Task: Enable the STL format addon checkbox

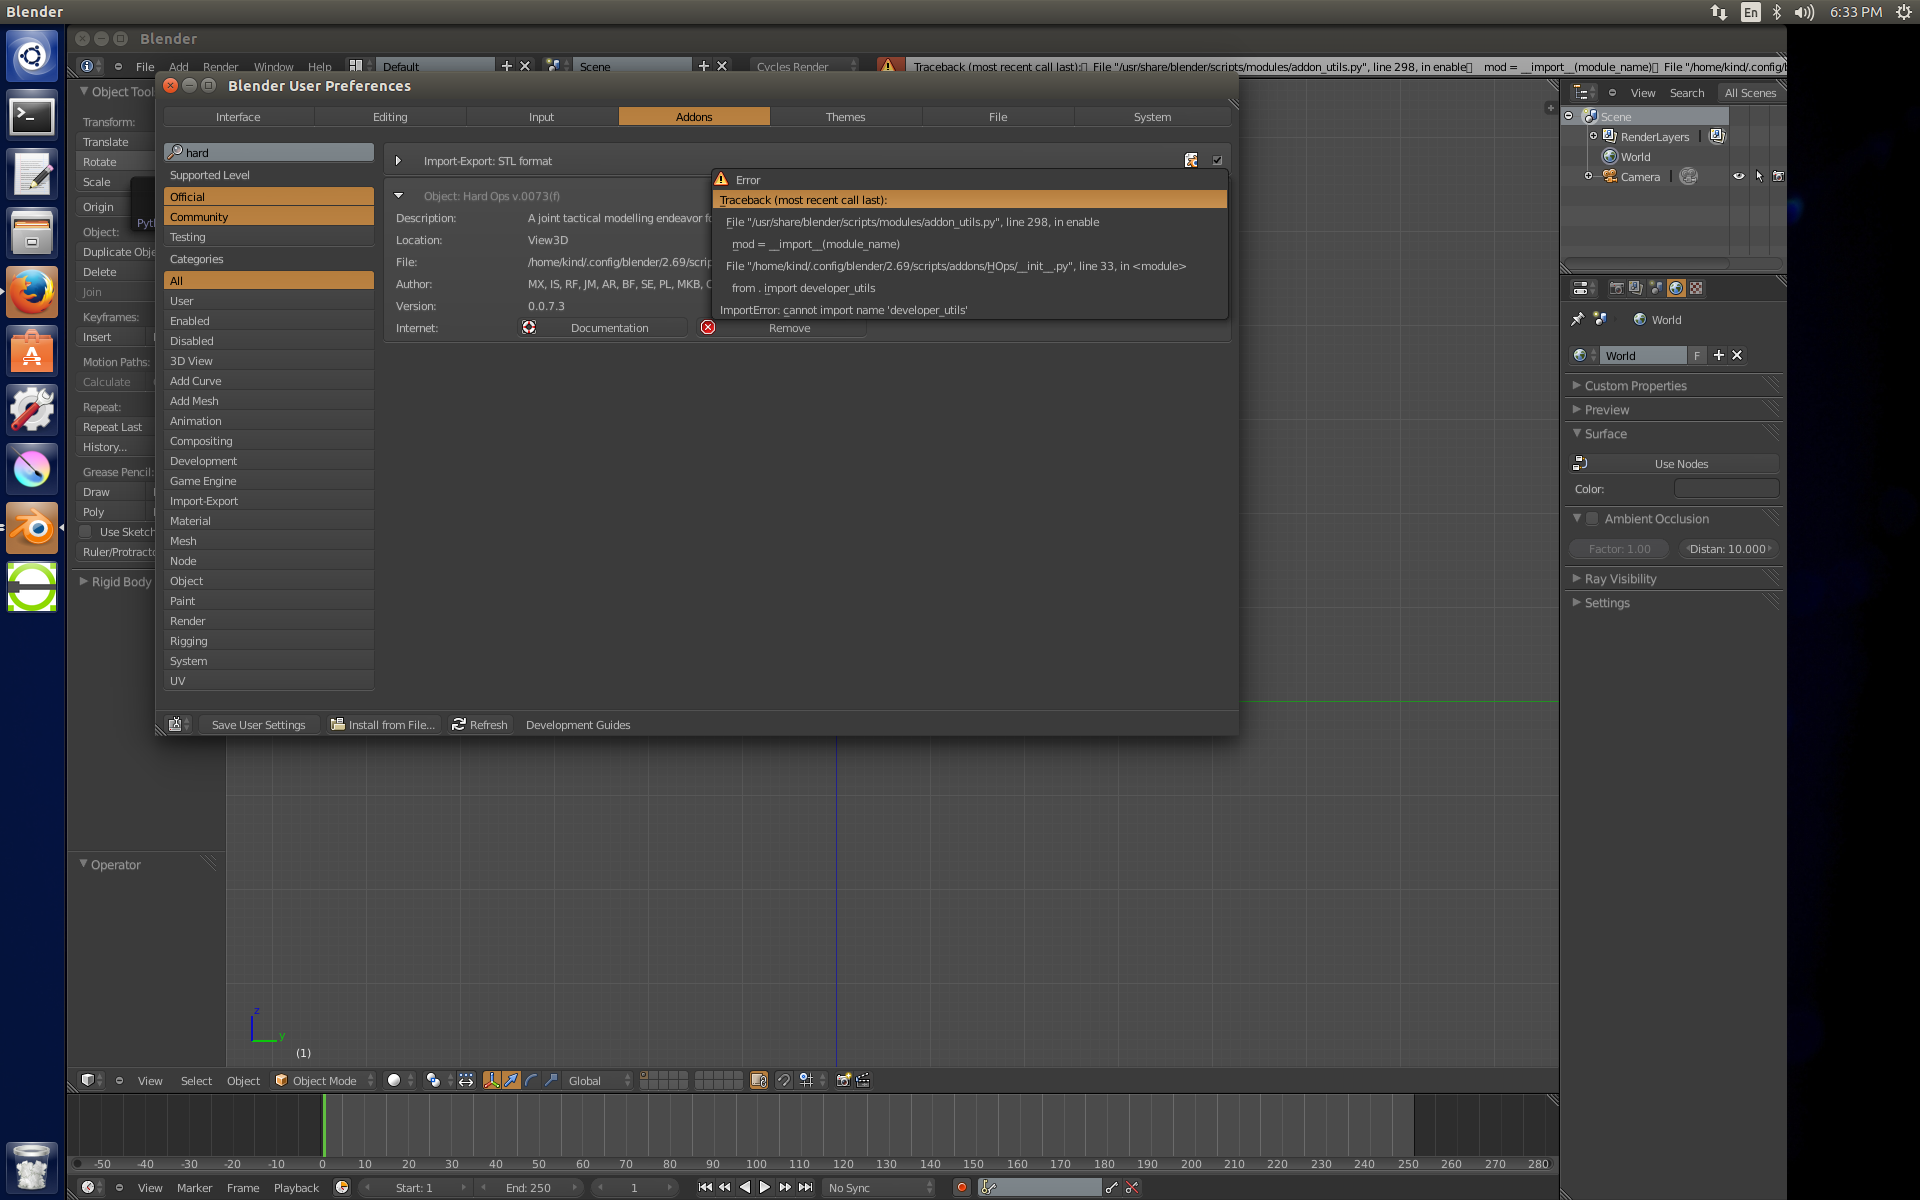Action: click(x=1217, y=160)
